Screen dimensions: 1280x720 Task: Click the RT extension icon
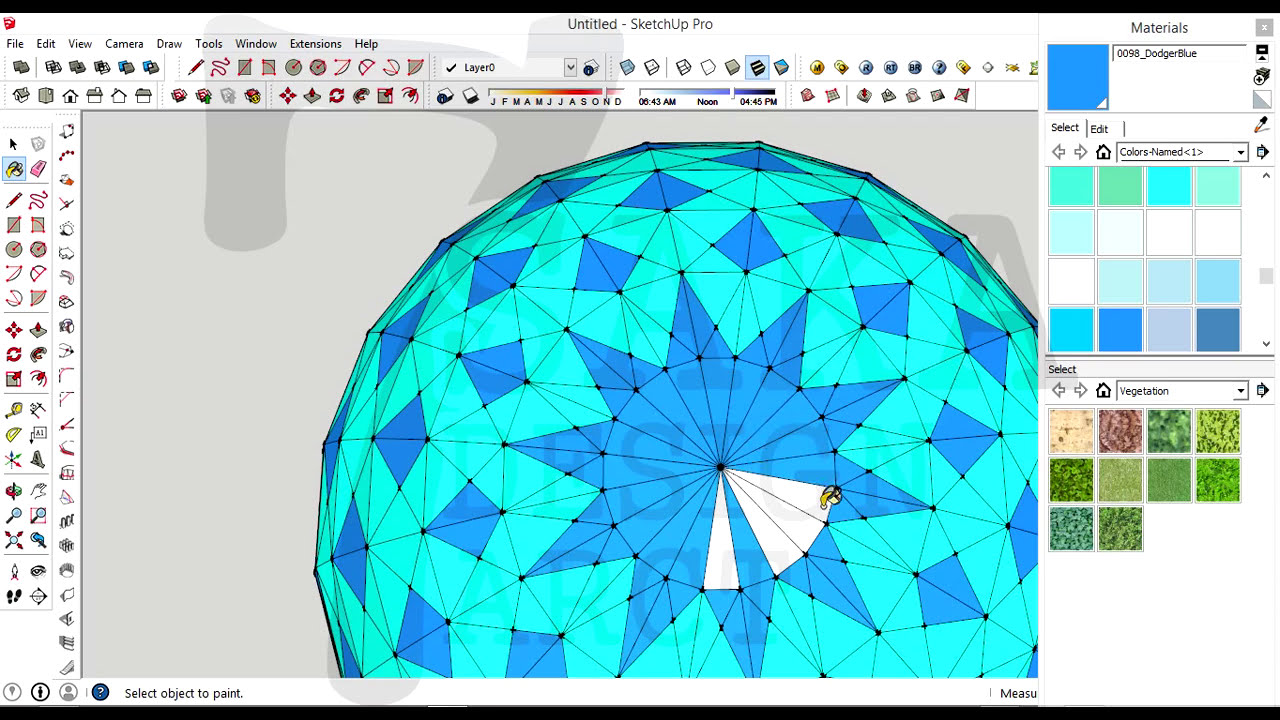pos(890,67)
